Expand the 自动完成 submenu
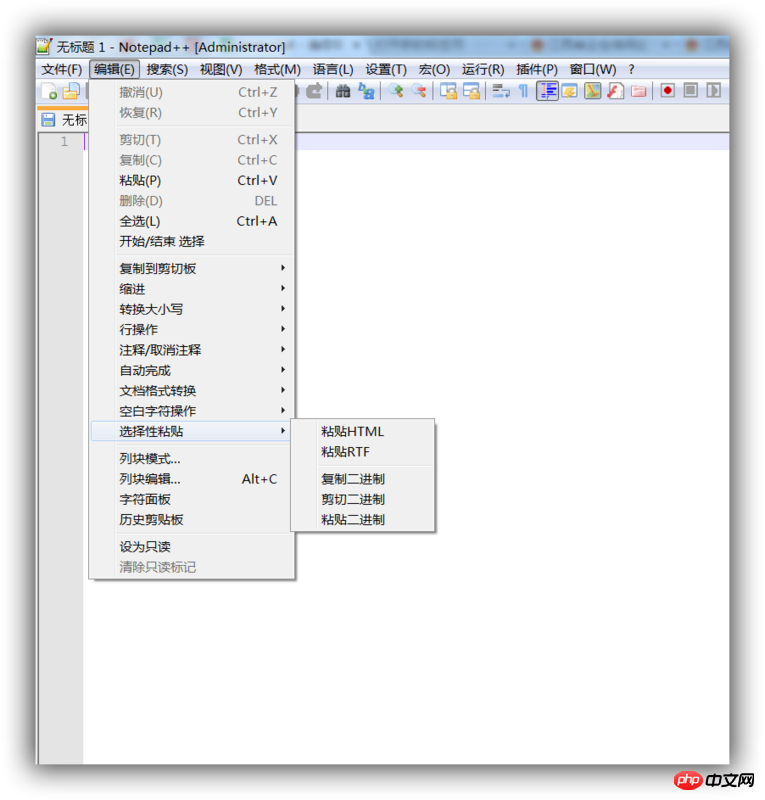Screen dimensions: 765x800 click(x=192, y=370)
